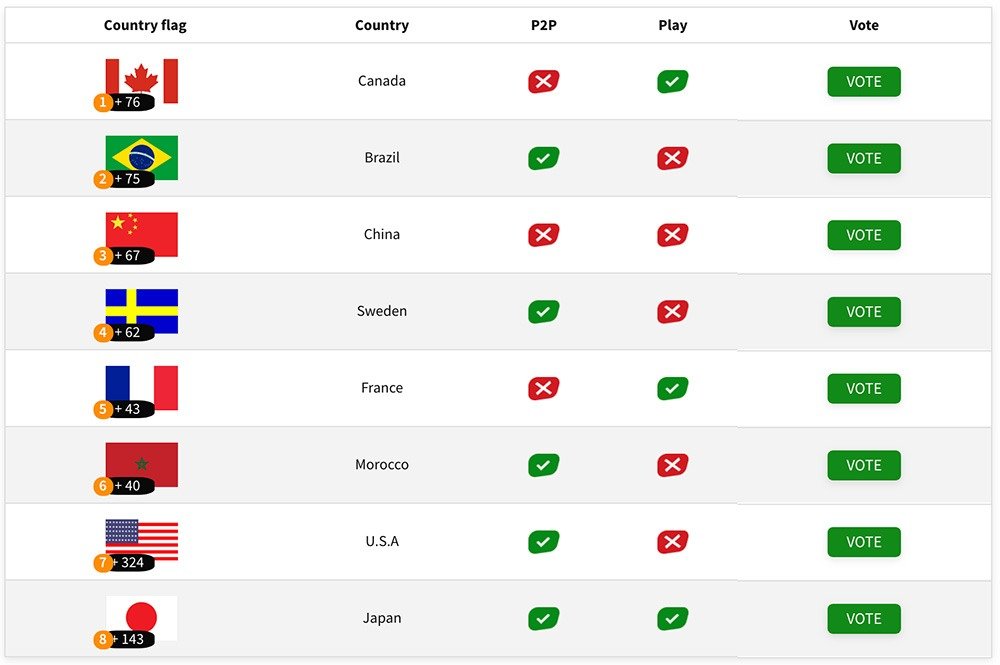Screen dimensions: 1000x665
Task: Click Canada's green check Play icon
Action: click(x=673, y=82)
